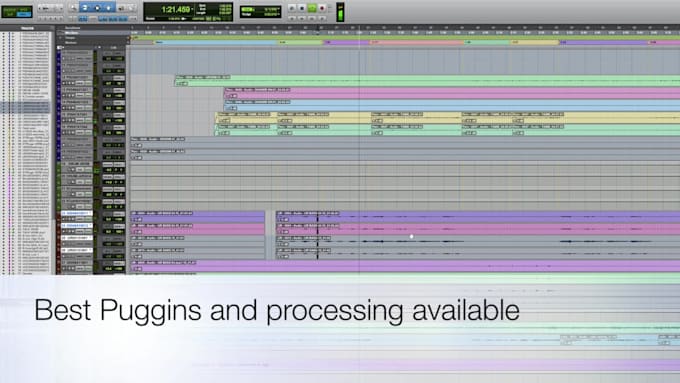
Task: Select the first yellow audio clip
Action: (246, 118)
